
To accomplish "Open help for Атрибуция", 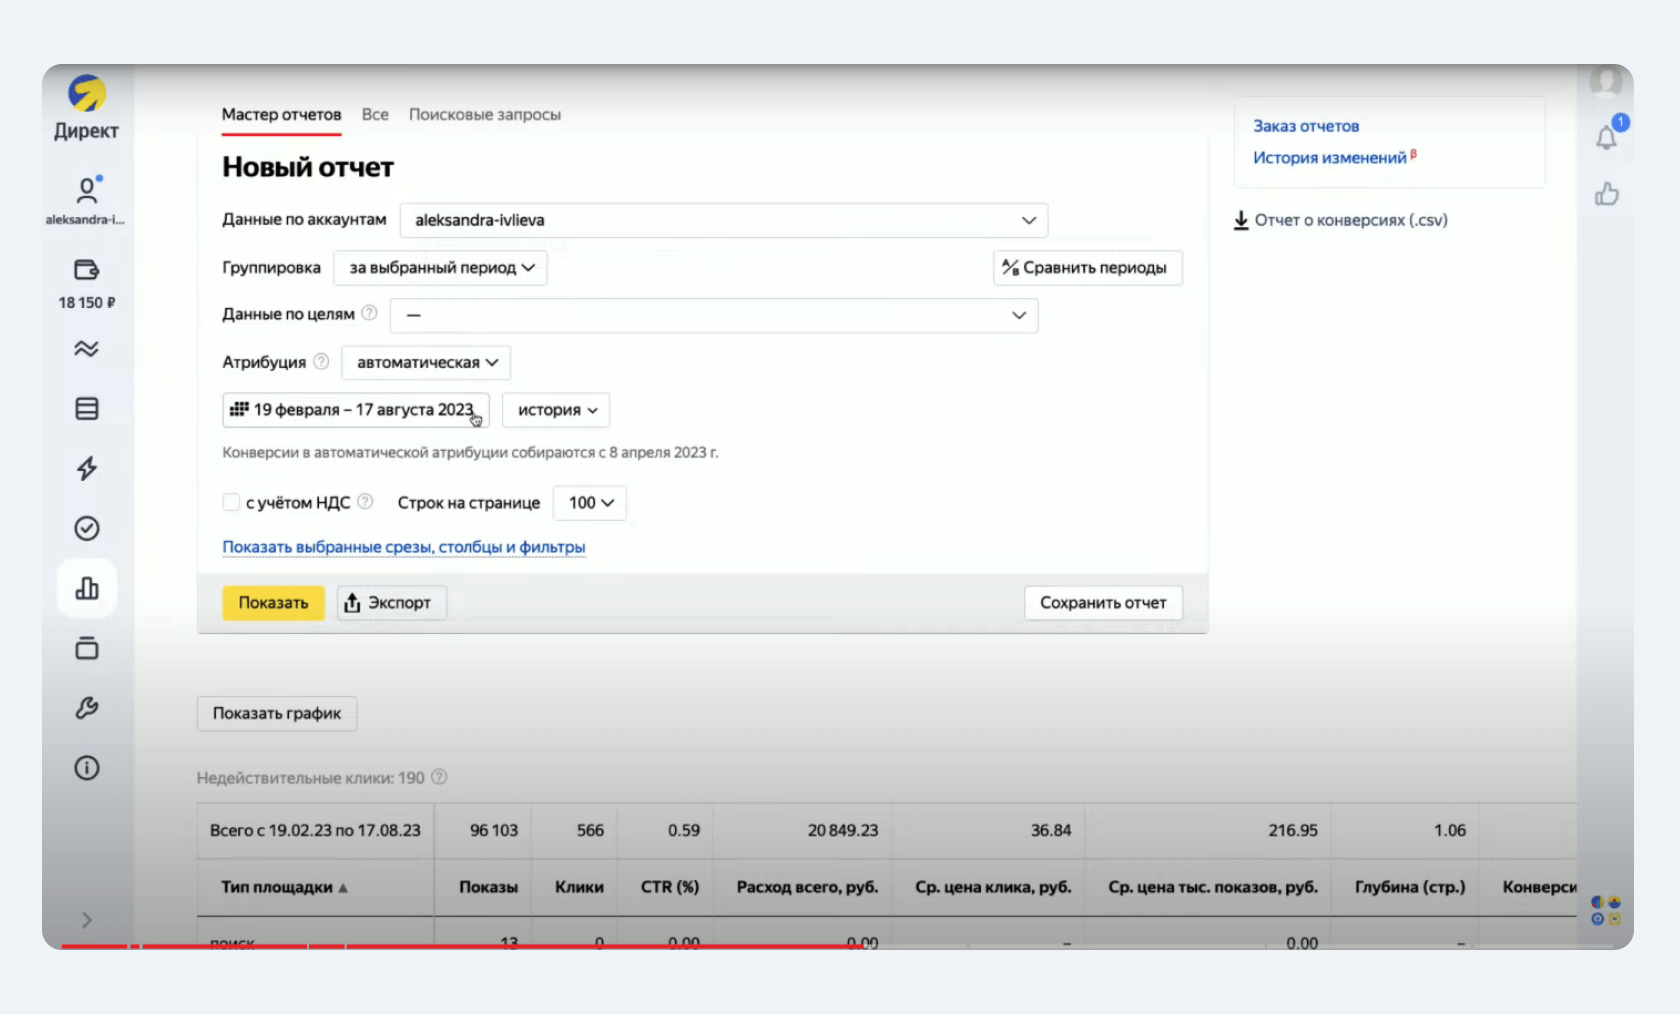I will [321, 361].
